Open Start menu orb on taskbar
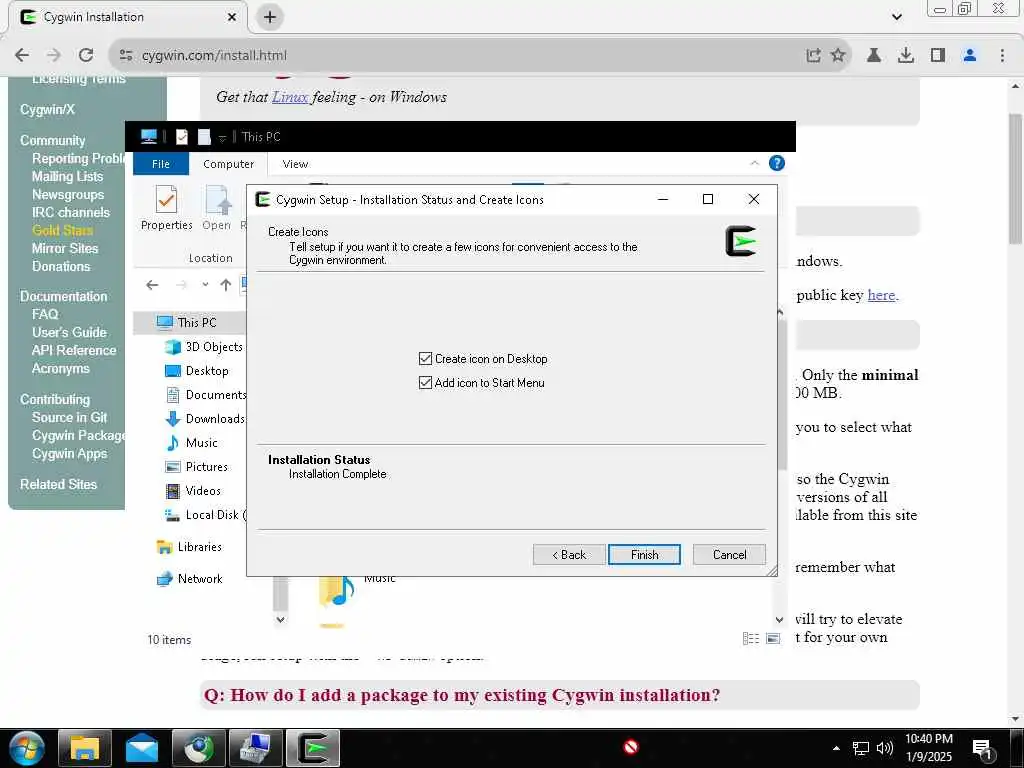 26,748
